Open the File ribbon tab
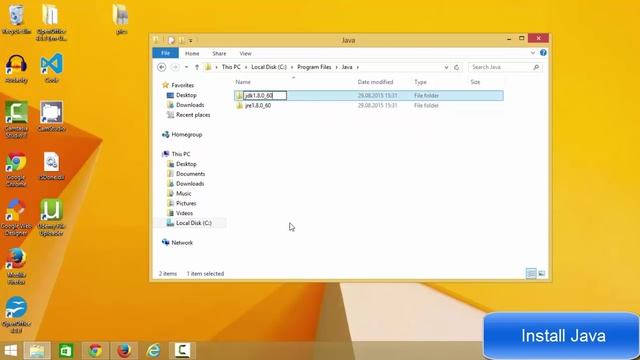 pyautogui.click(x=165, y=53)
